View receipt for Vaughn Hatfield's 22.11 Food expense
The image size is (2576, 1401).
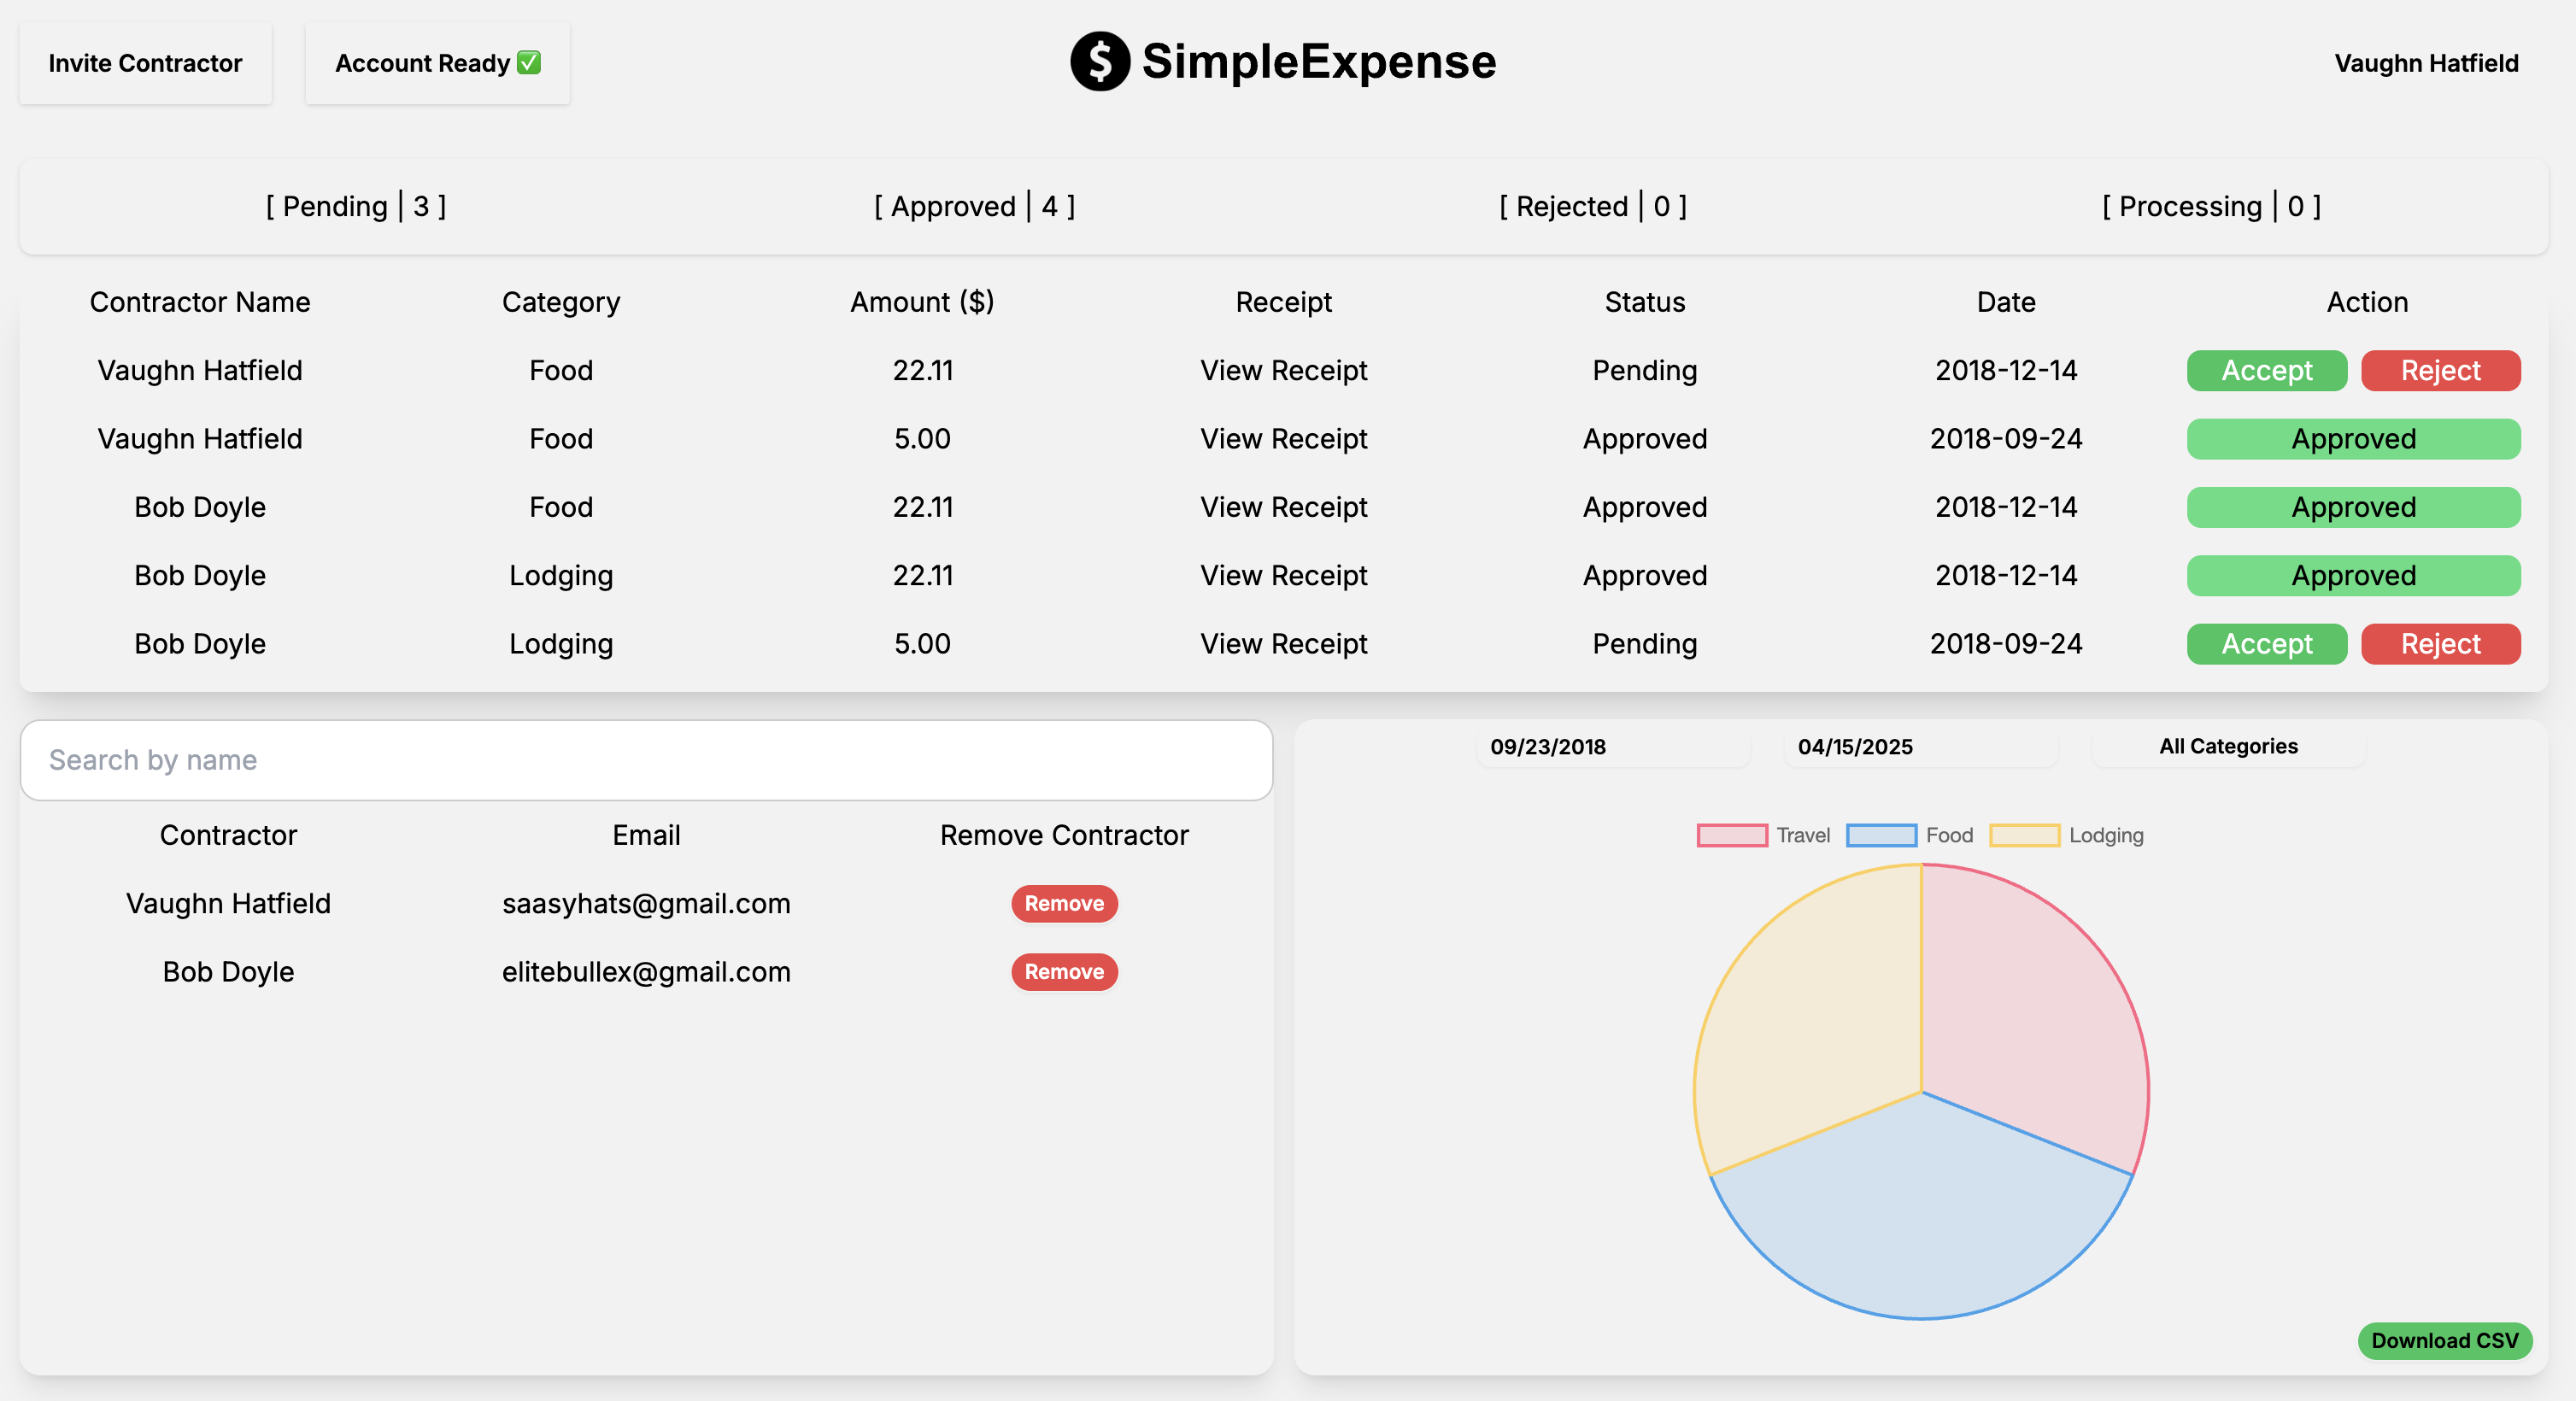point(1283,371)
